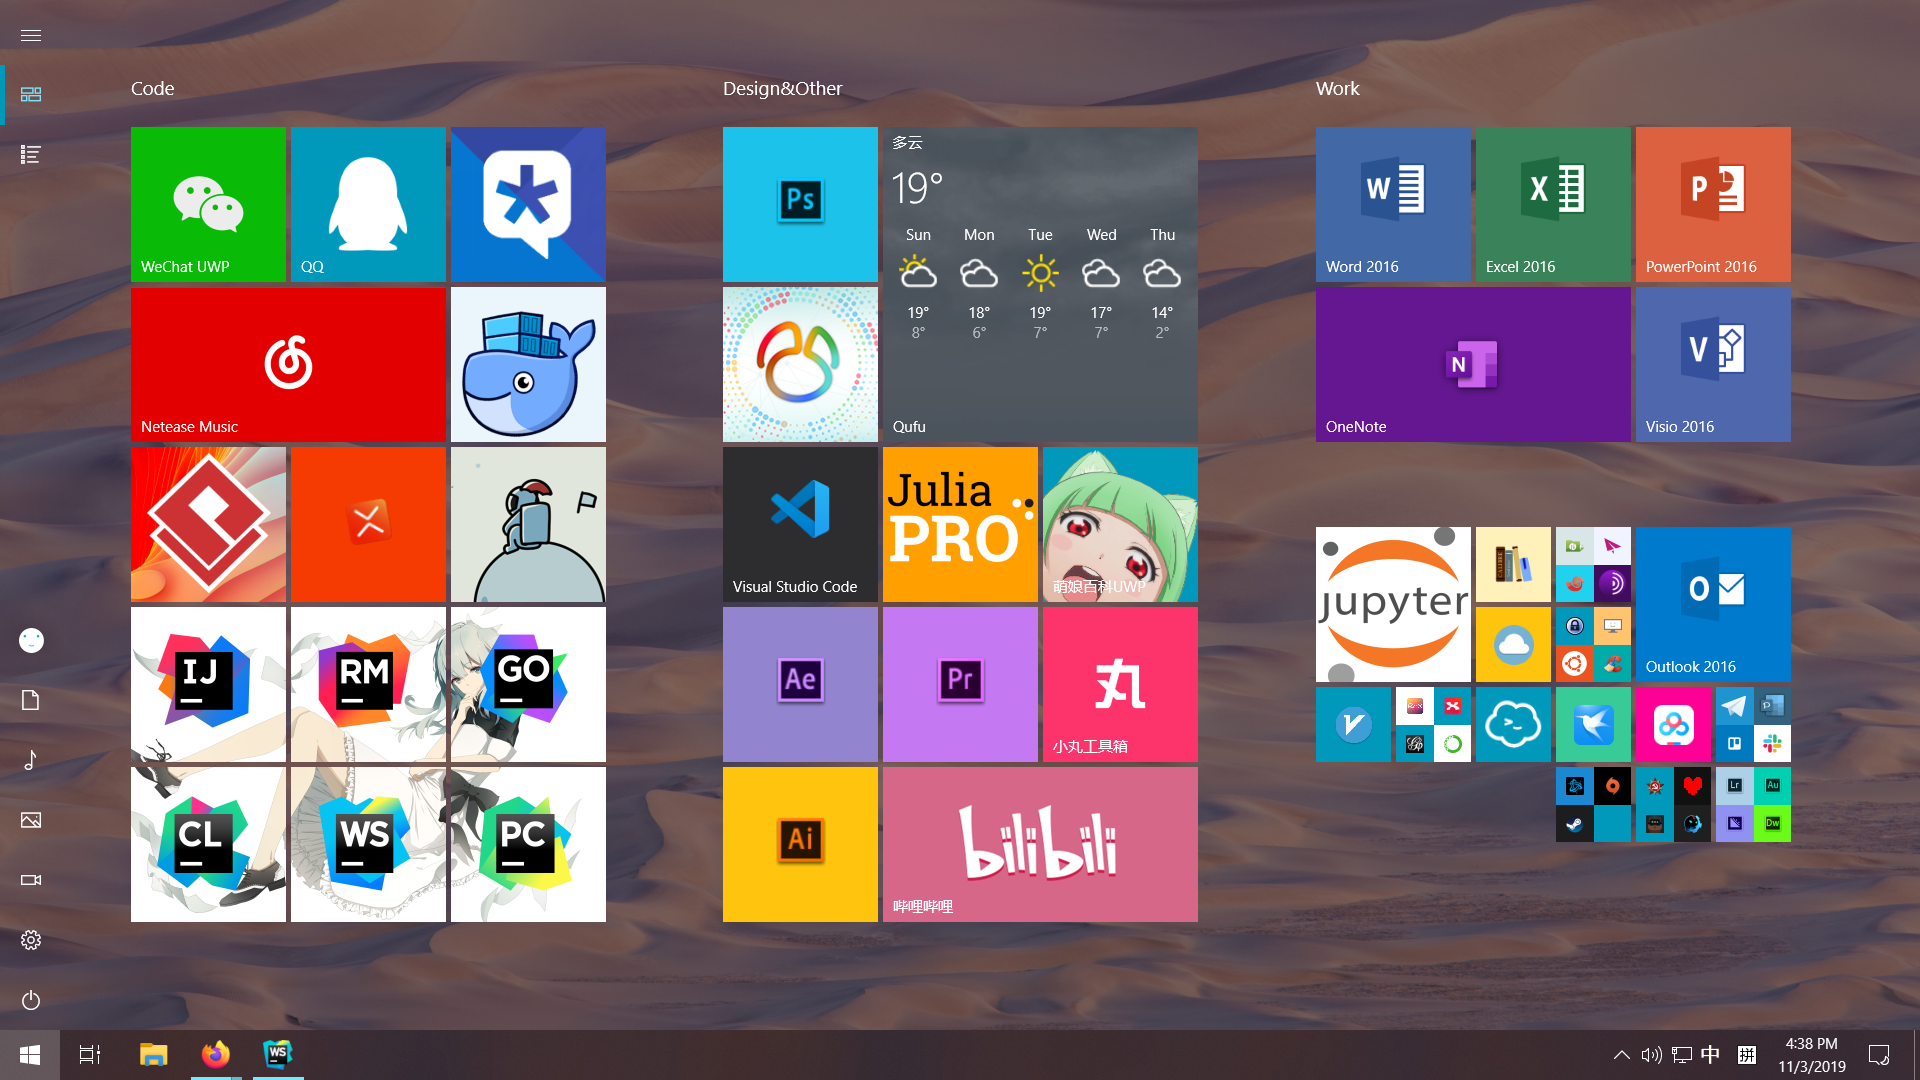Open Word 2016 tile
Image resolution: width=1920 pixels, height=1080 pixels.
coord(1393,204)
